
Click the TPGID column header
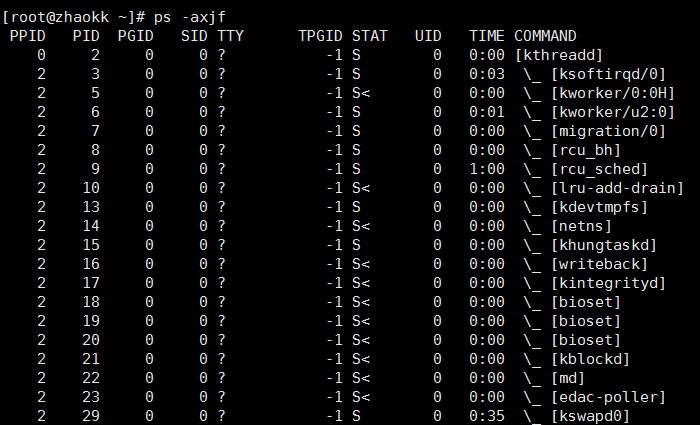click(321, 36)
